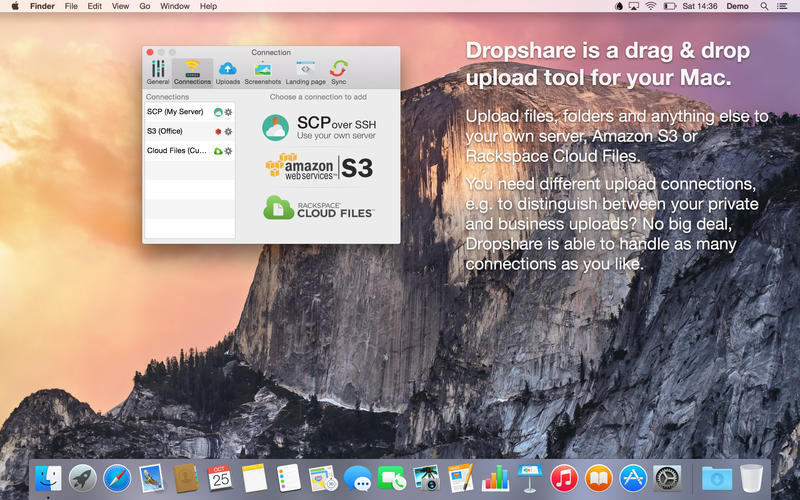Open Spotlight search magnifier icon
This screenshot has width=800, height=500.
coord(764,6)
